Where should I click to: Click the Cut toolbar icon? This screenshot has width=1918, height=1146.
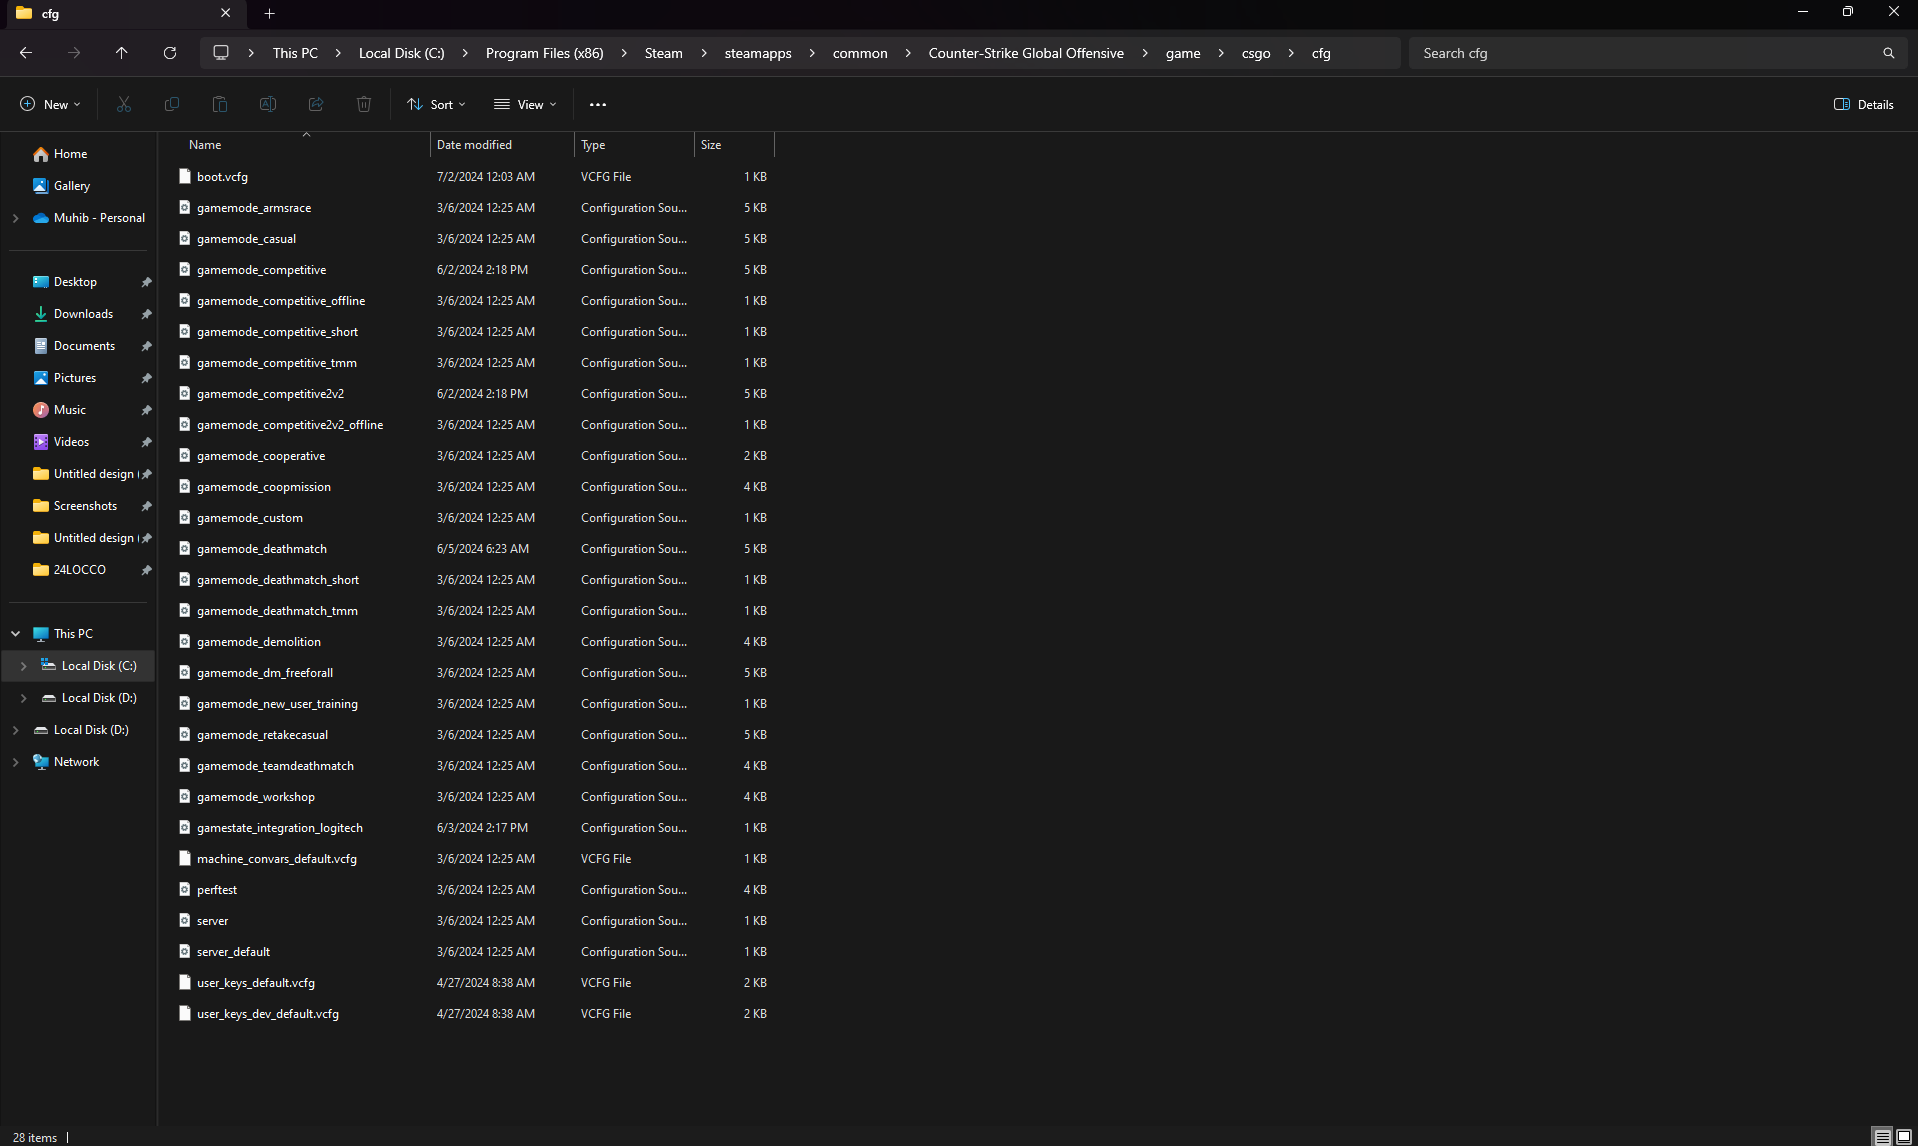(x=124, y=104)
